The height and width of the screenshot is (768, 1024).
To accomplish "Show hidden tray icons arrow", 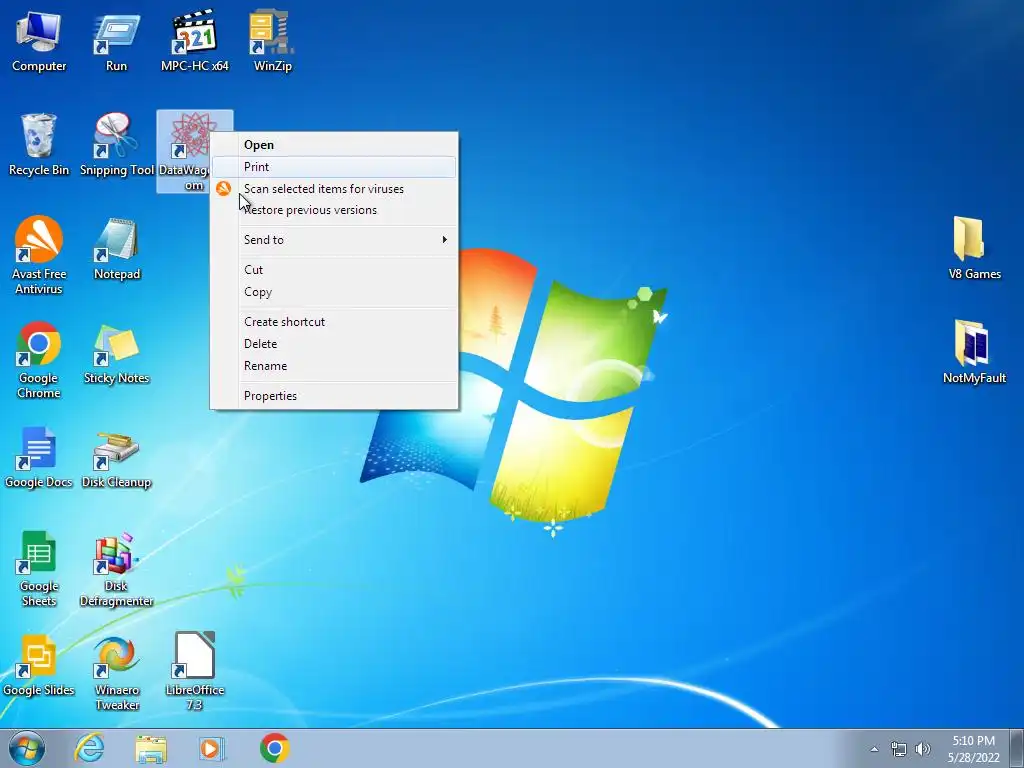I will (874, 749).
